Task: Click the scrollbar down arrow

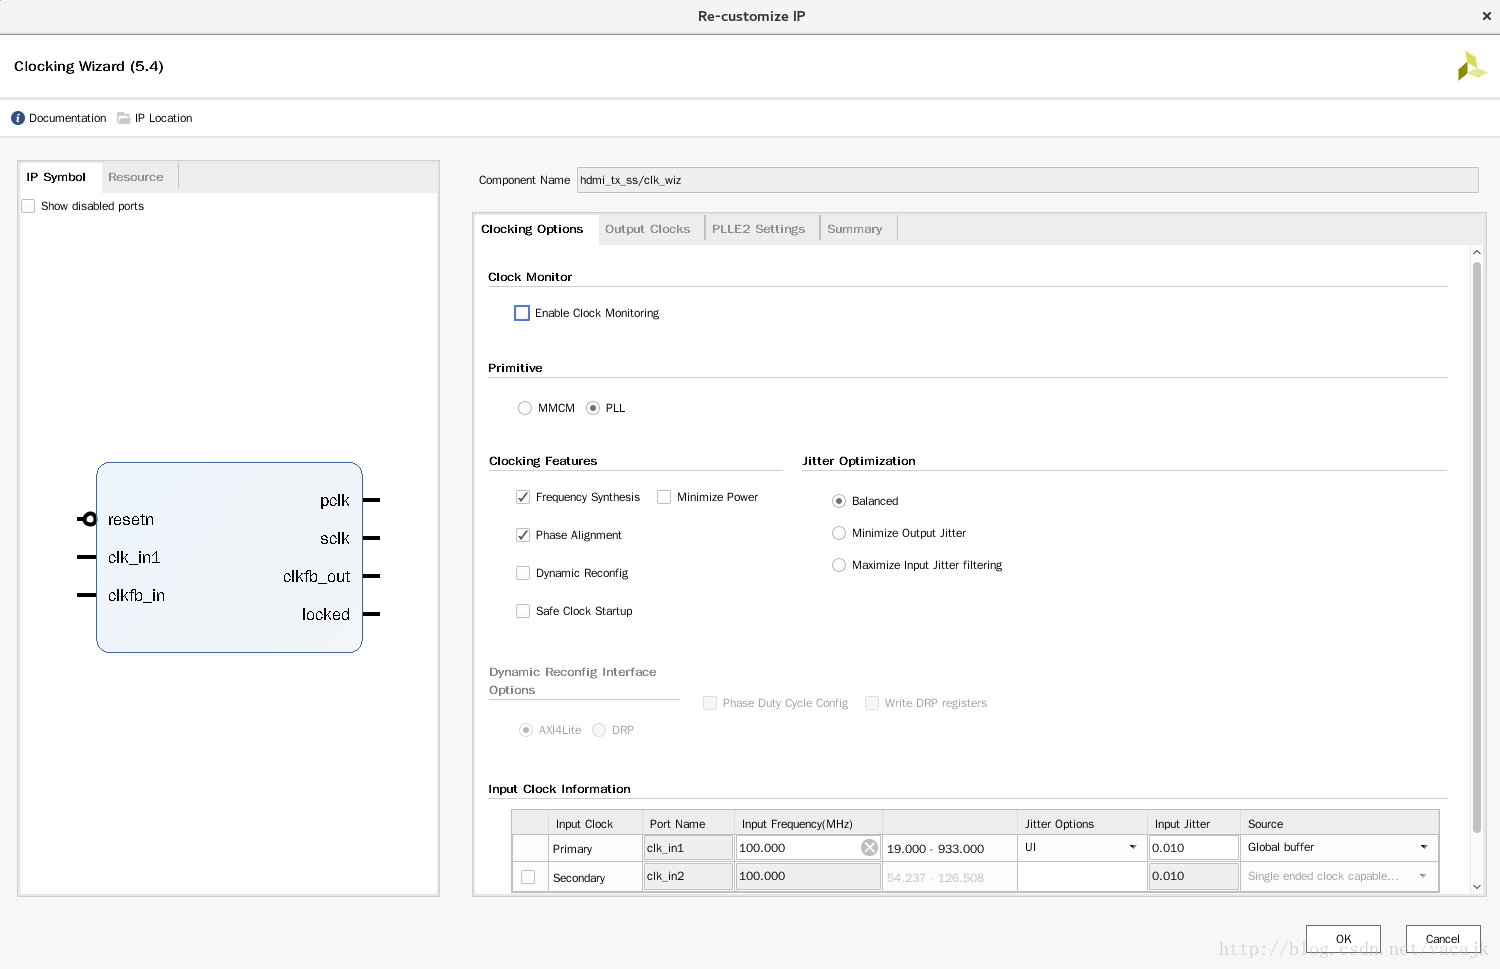Action: 1476,886
